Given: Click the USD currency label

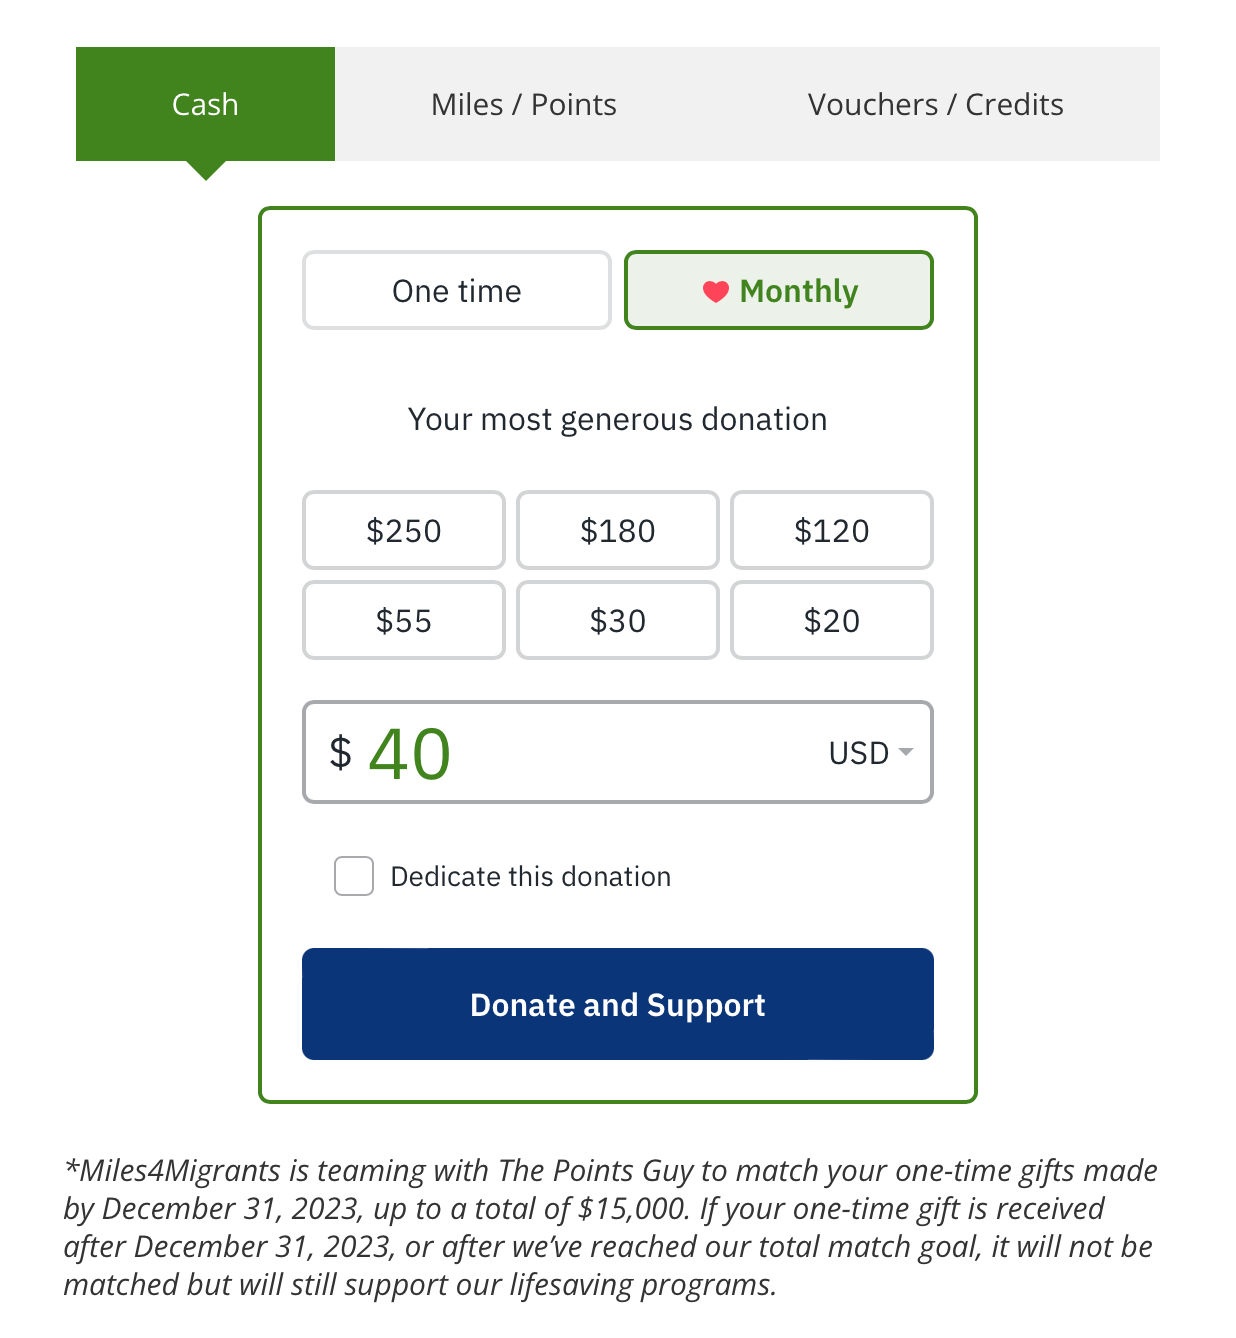Looking at the screenshot, I should tap(857, 753).
